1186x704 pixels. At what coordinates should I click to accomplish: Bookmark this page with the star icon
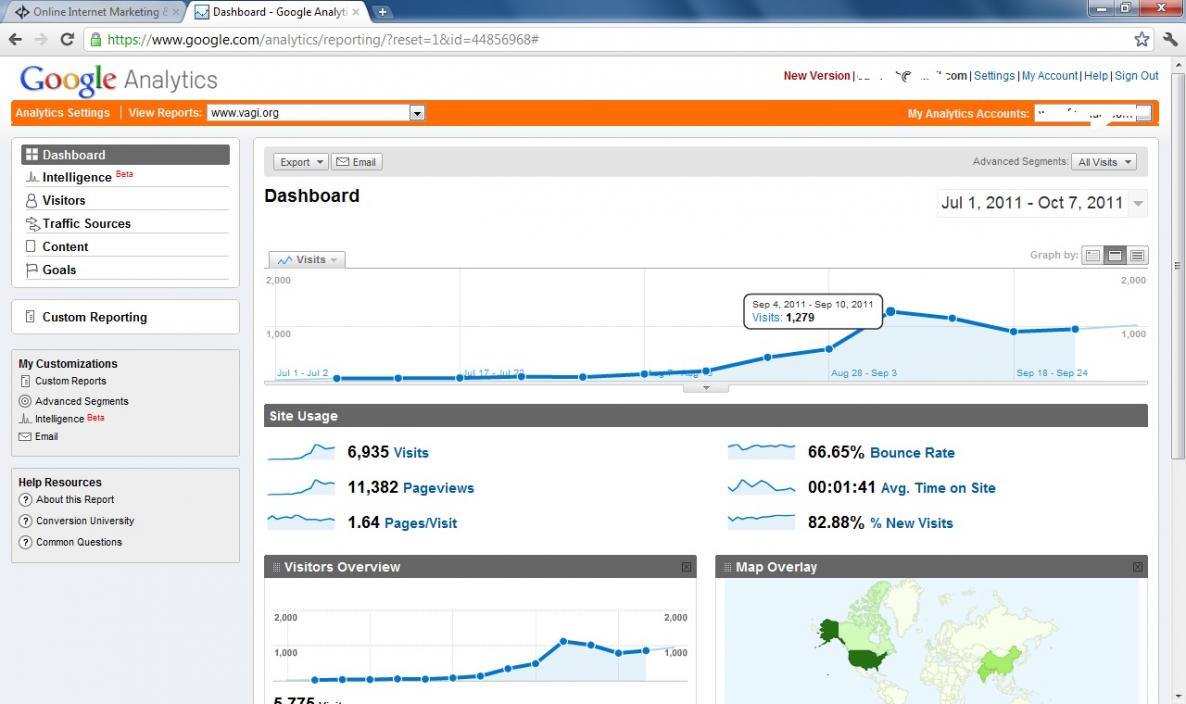click(1141, 39)
